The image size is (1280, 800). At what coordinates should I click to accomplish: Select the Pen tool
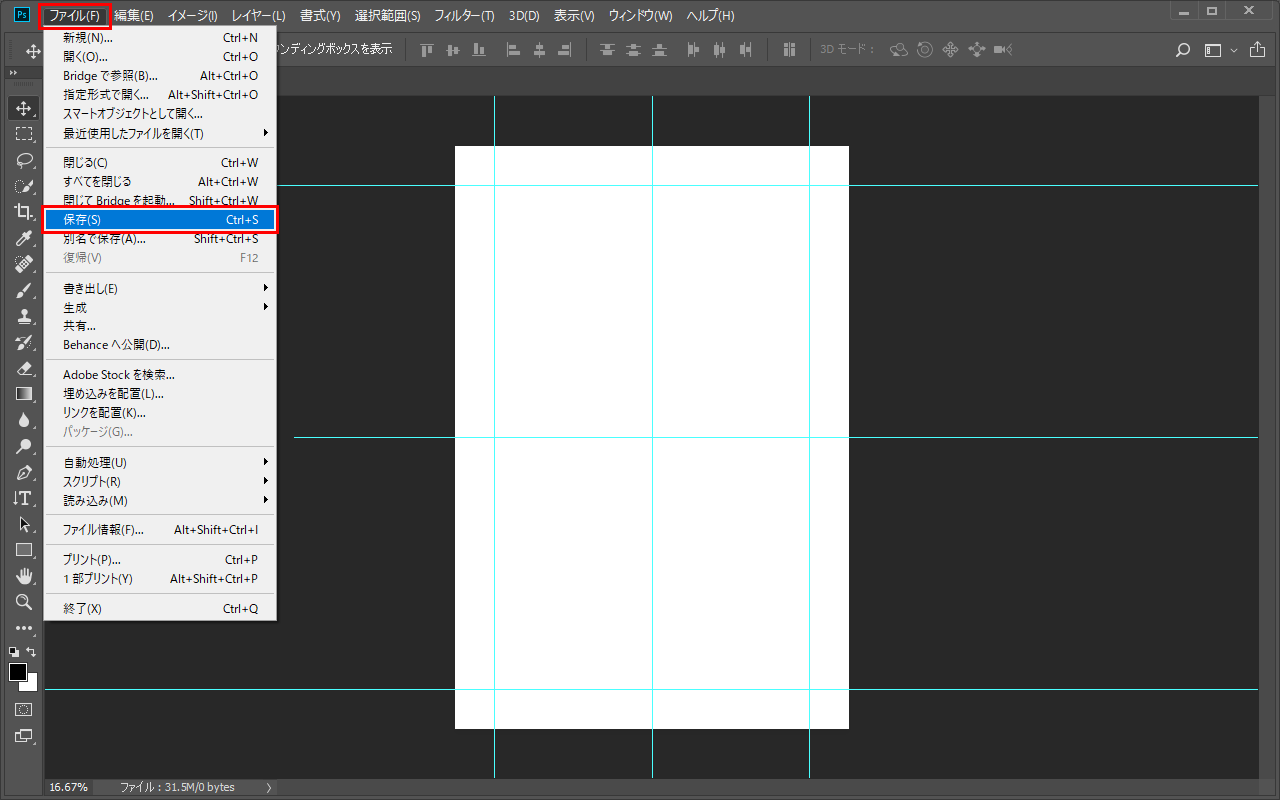tap(24, 472)
